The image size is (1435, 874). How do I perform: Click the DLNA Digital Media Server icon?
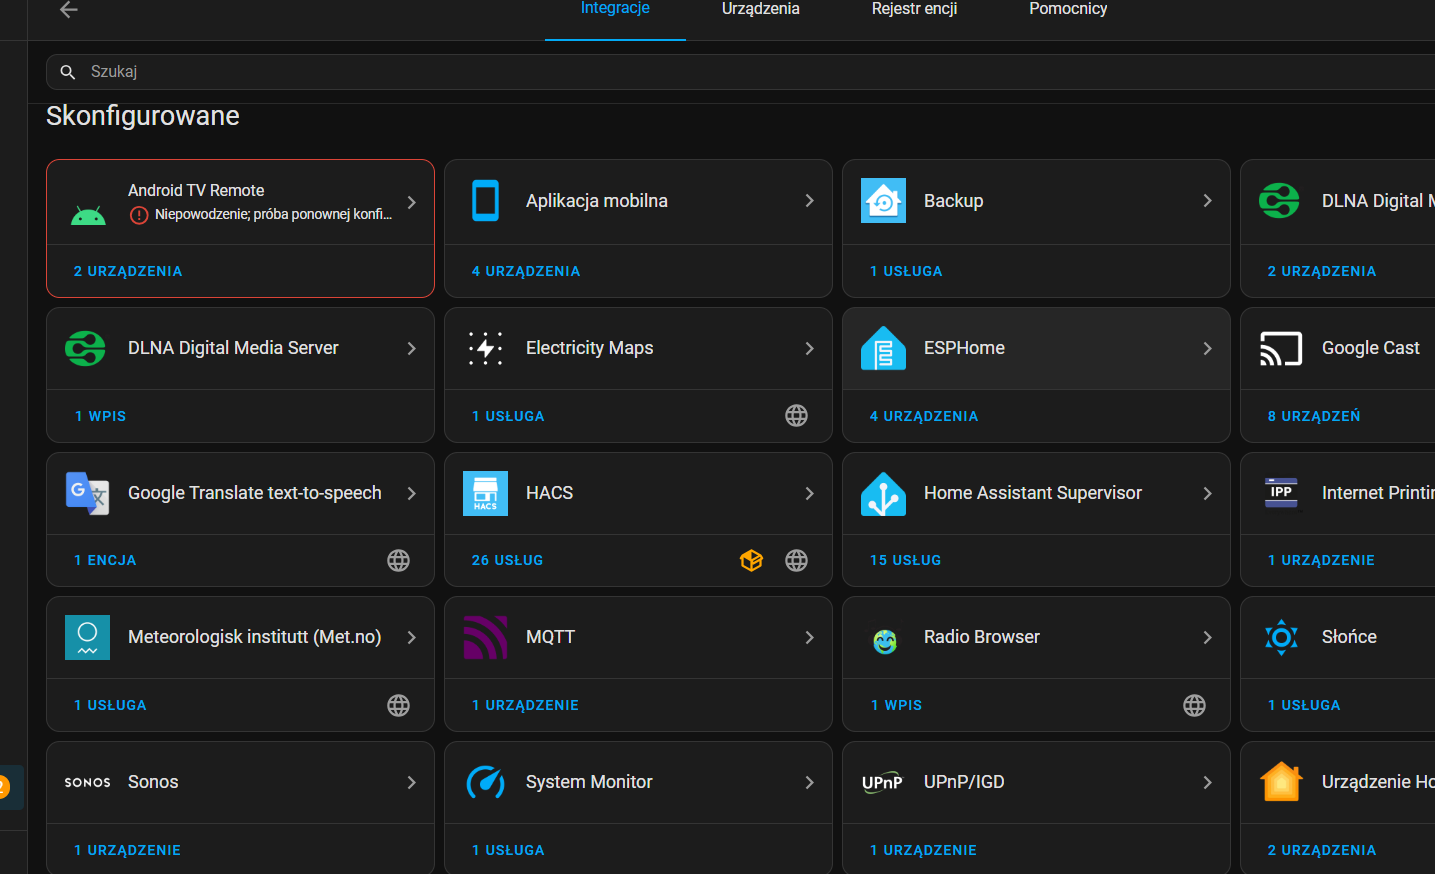pyautogui.click(x=85, y=348)
